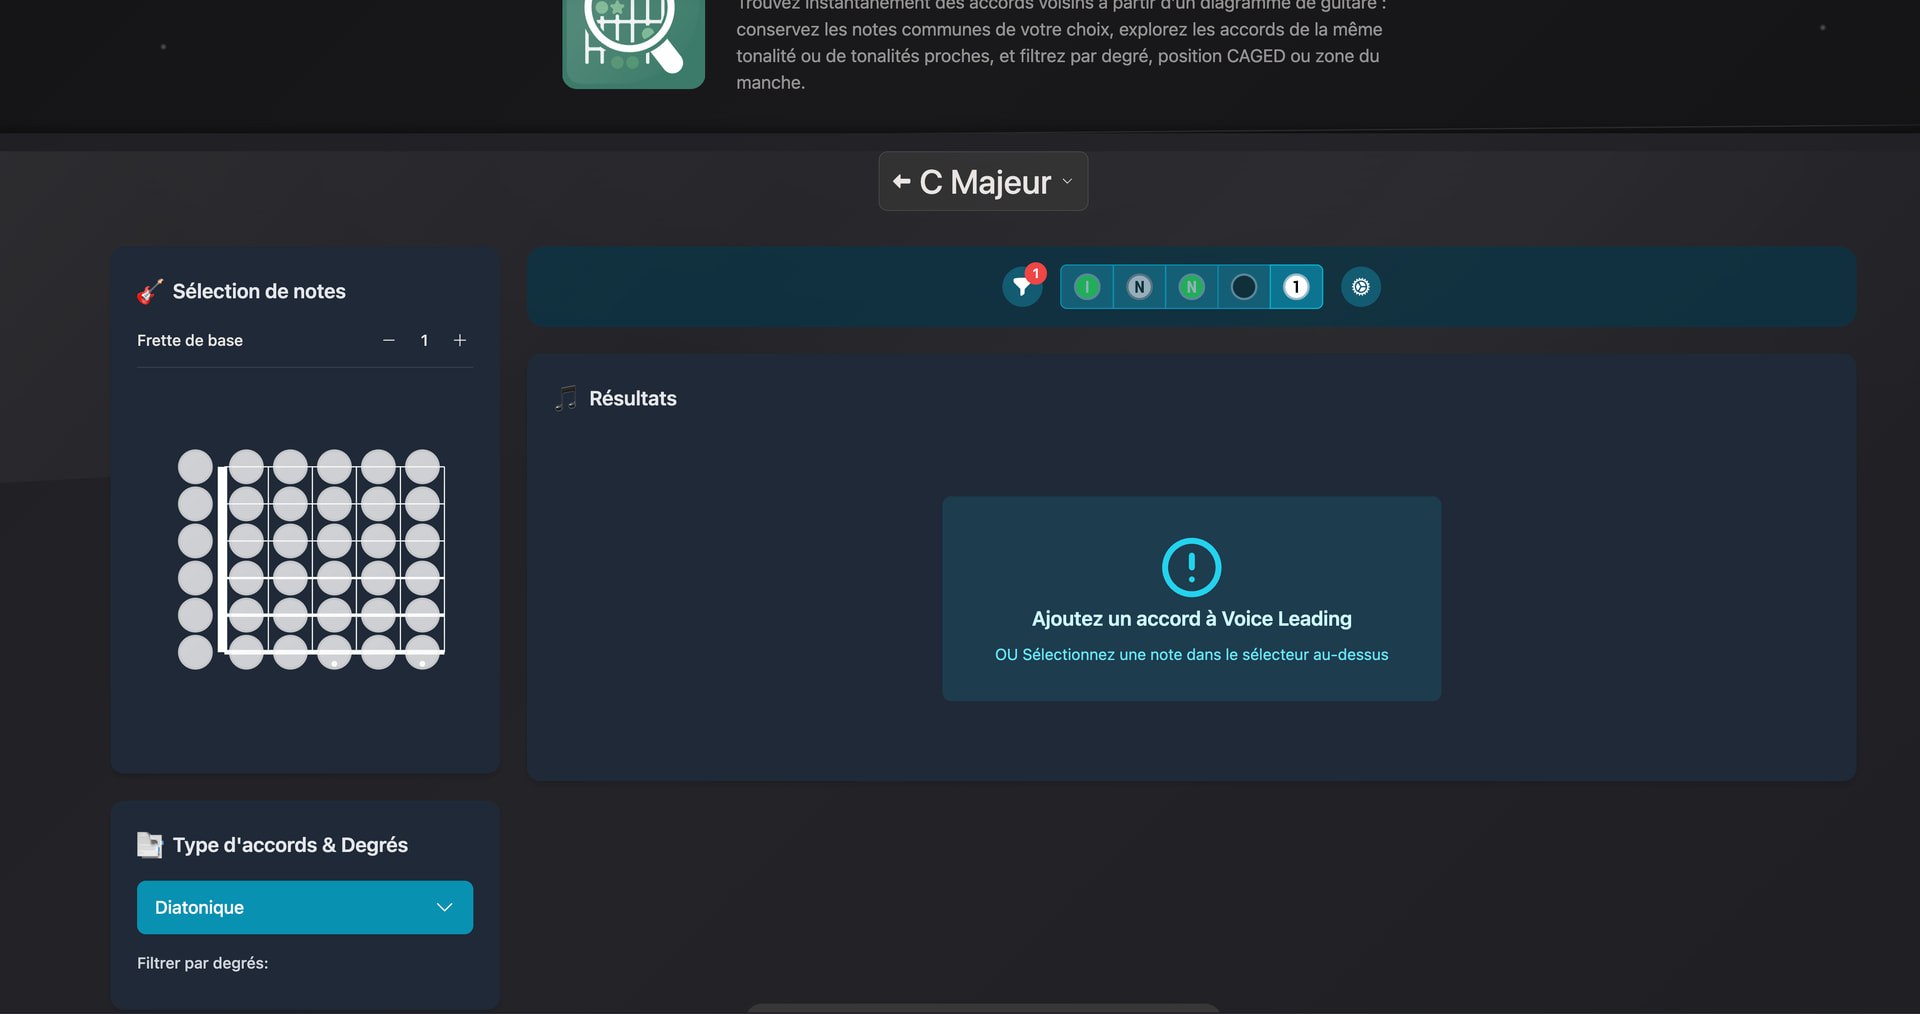The width and height of the screenshot is (1920, 1014).
Task: Click the Sélection de notes guitar icon
Action: (150, 291)
